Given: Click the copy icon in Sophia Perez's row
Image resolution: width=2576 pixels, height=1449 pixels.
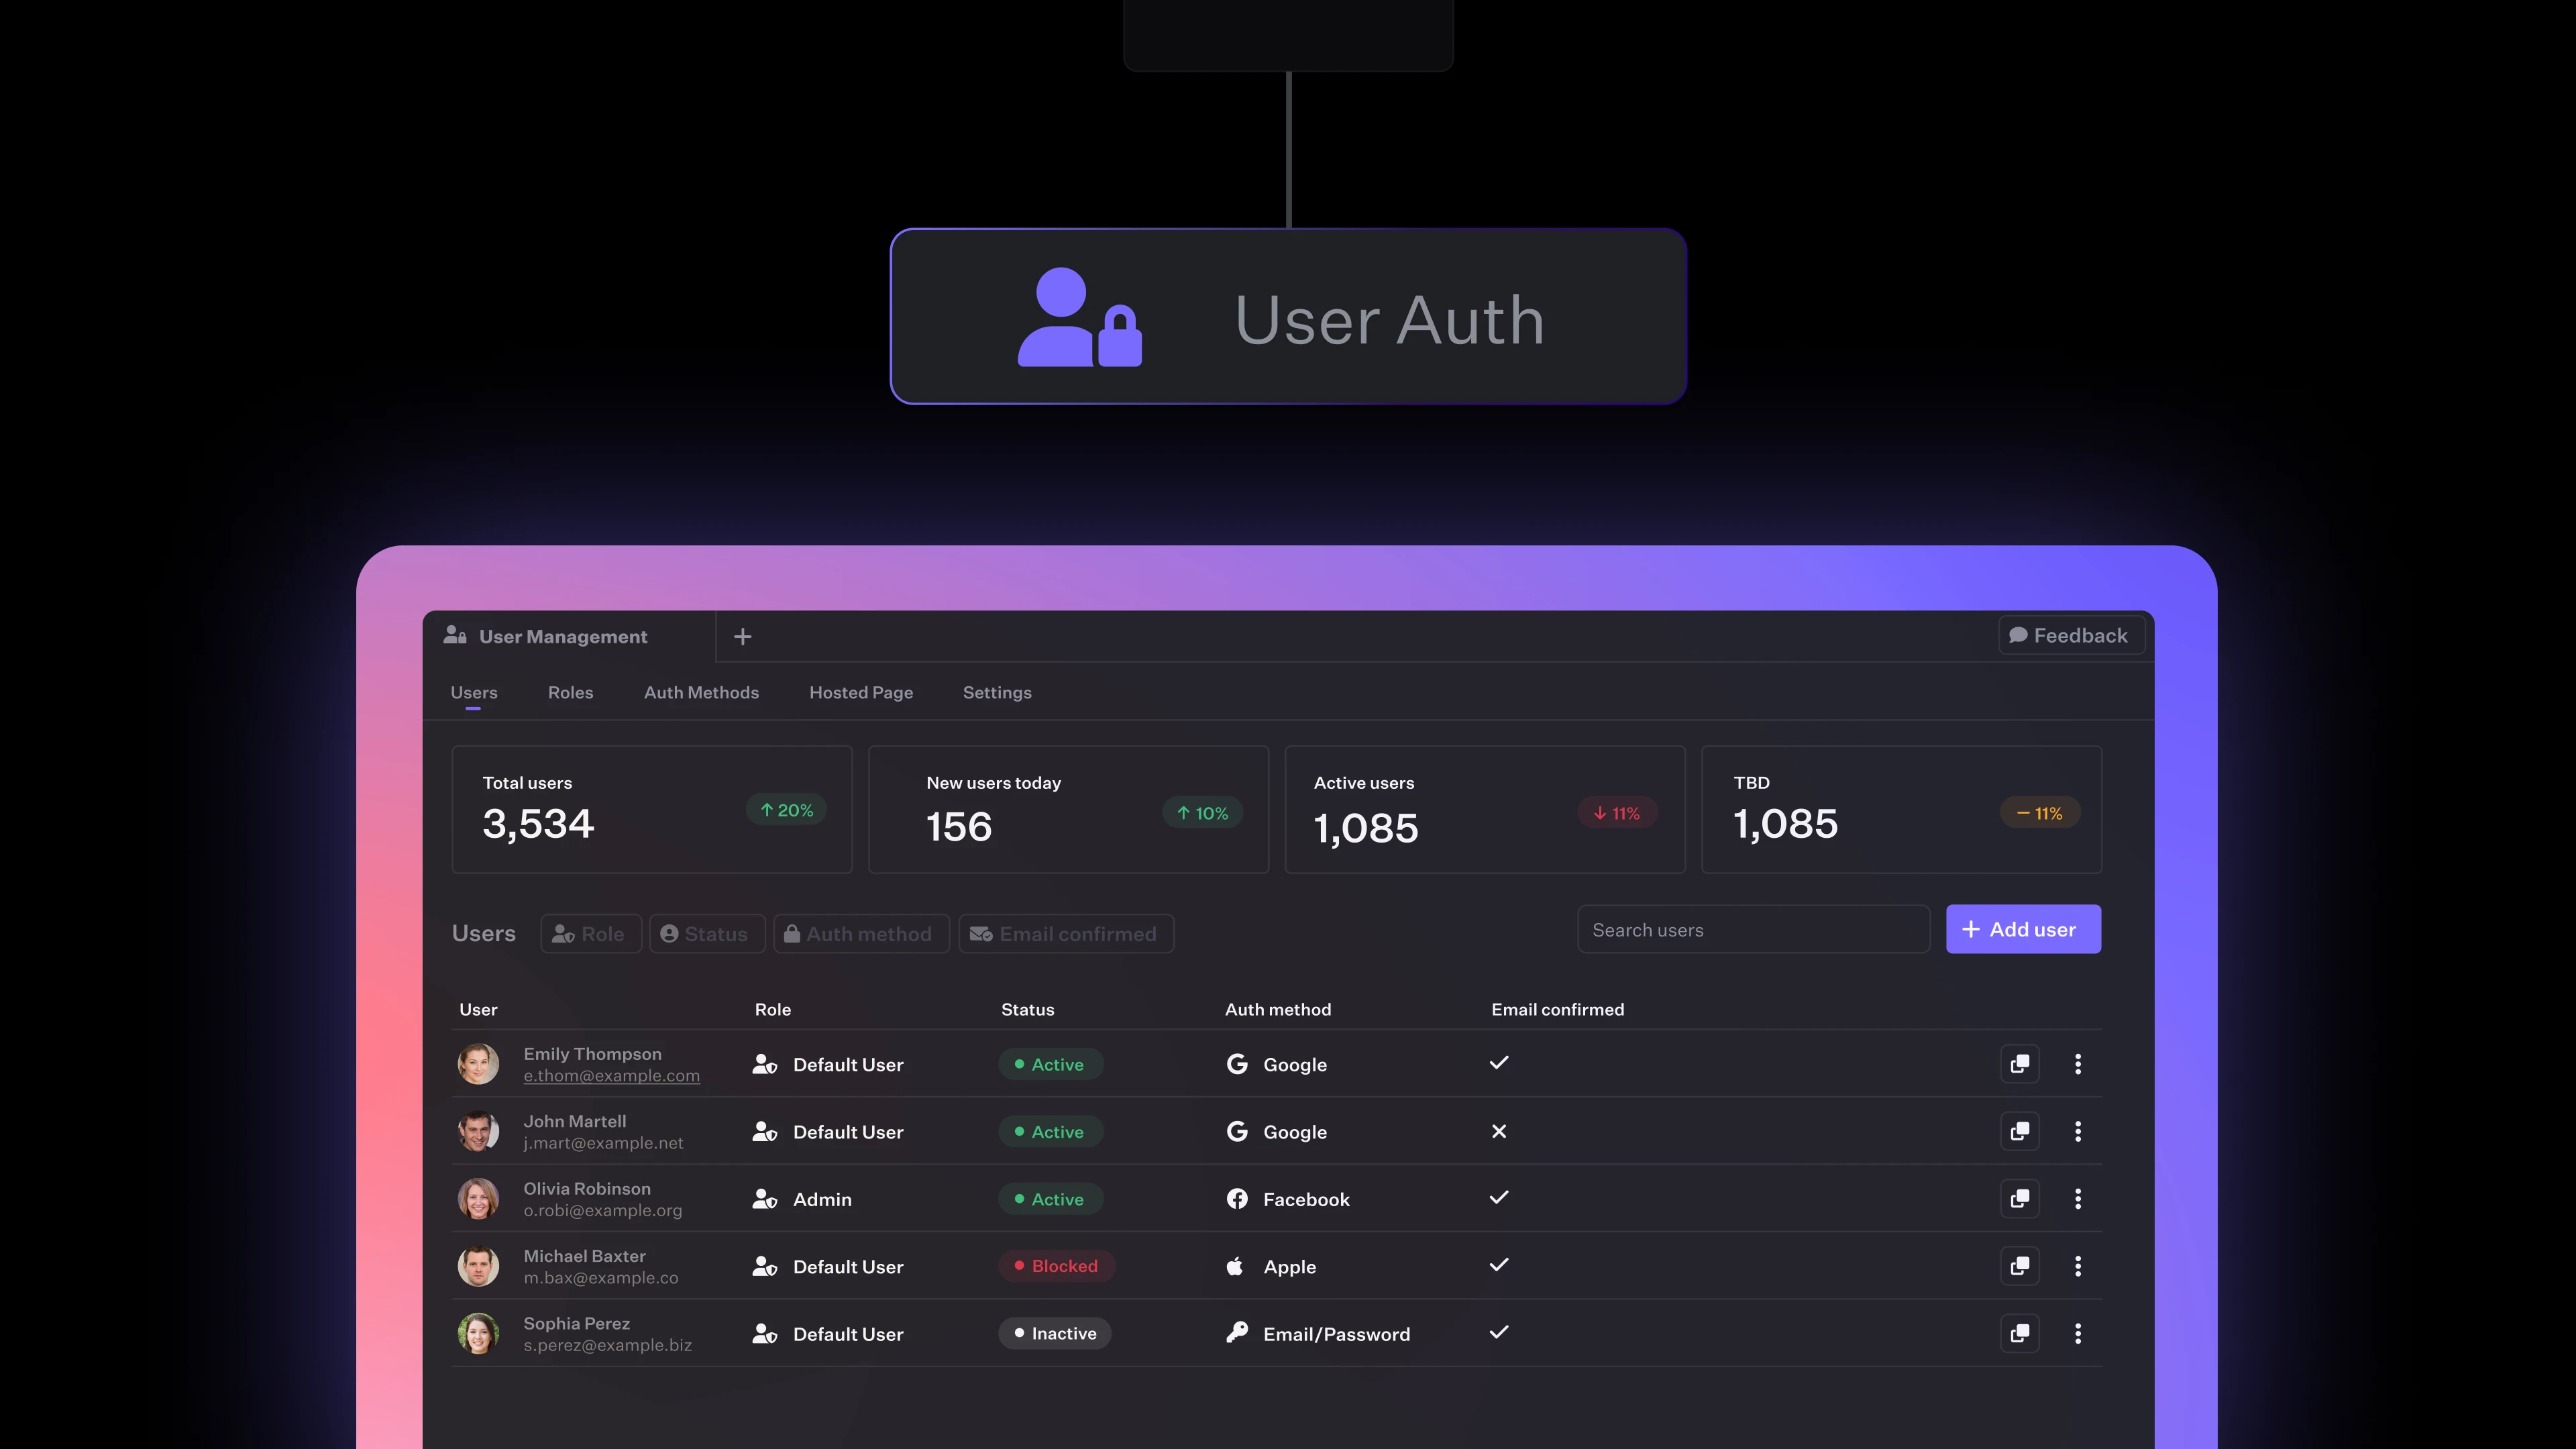Looking at the screenshot, I should click(2019, 1333).
